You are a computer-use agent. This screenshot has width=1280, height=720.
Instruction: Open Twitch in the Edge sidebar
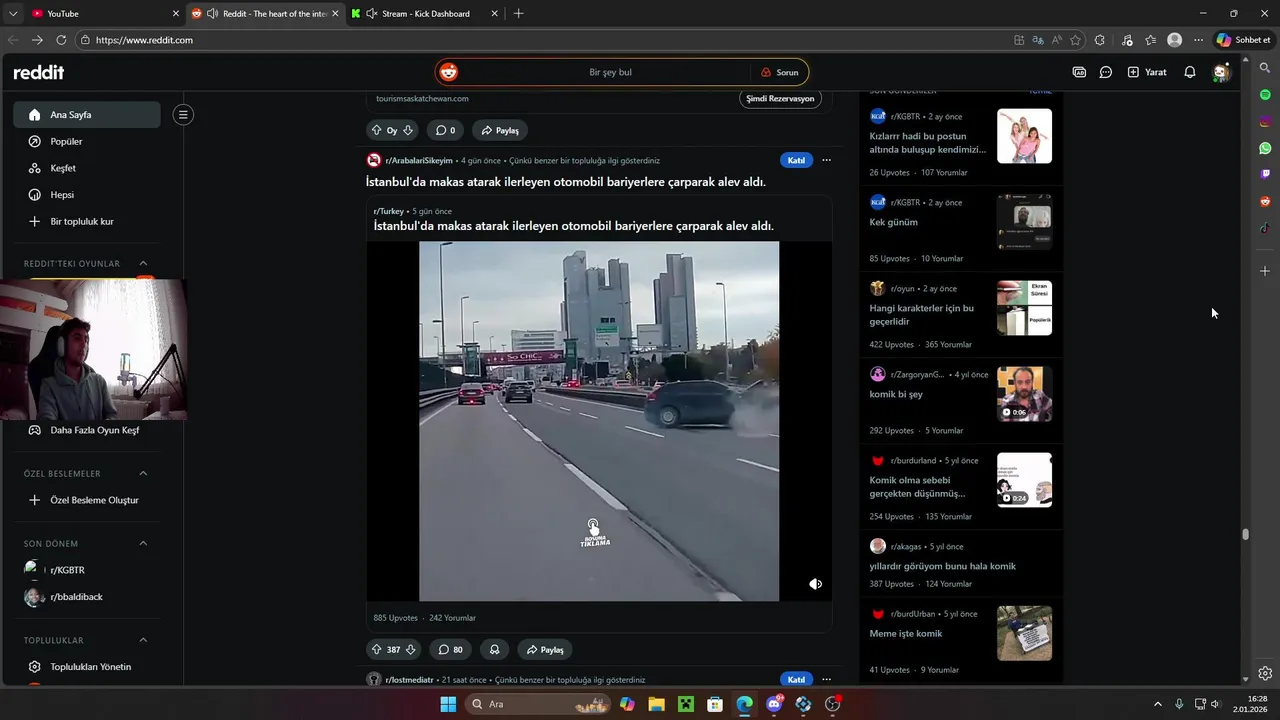tap(1265, 174)
